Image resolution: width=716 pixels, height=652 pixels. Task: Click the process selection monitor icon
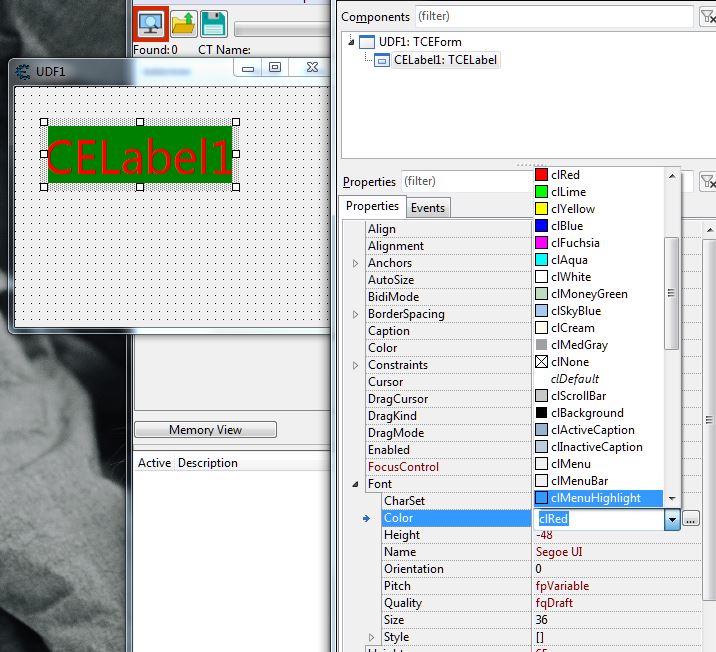coord(151,23)
